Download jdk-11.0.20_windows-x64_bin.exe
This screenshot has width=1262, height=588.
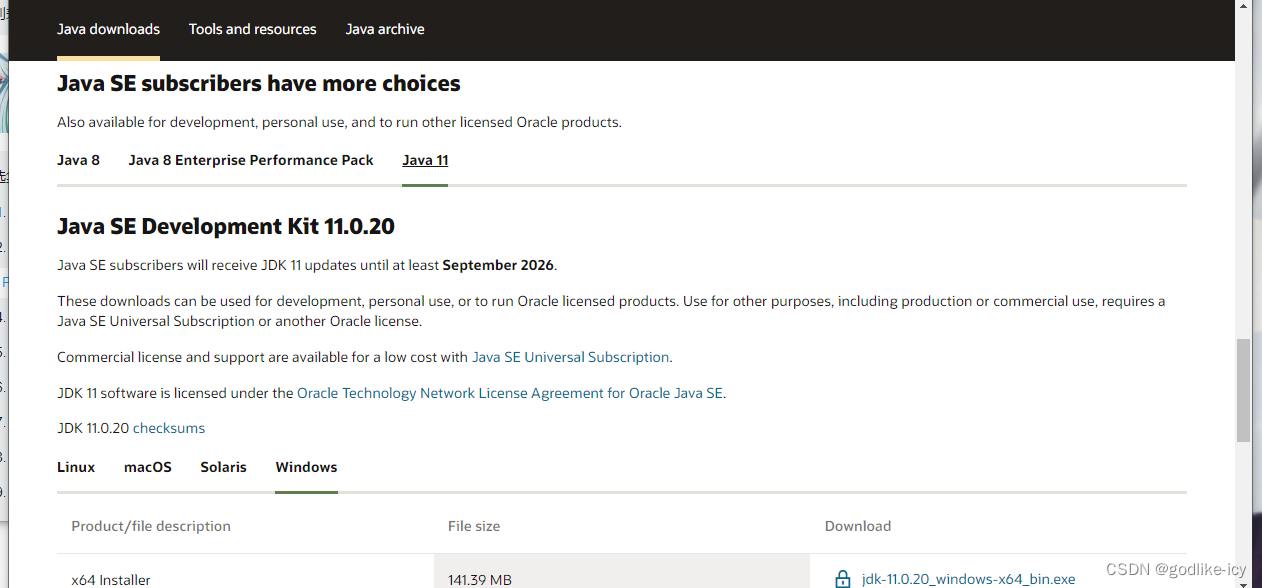tap(968, 579)
